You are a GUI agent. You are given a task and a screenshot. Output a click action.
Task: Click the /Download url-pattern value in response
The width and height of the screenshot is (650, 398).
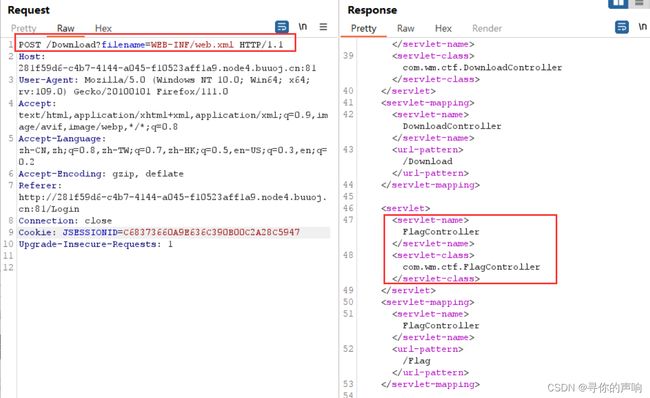(x=427, y=161)
